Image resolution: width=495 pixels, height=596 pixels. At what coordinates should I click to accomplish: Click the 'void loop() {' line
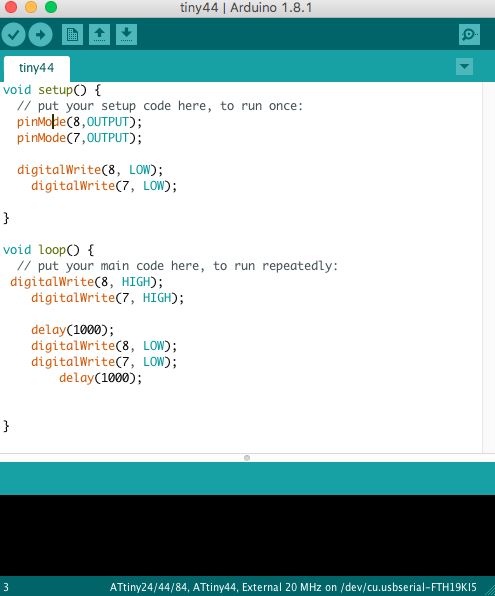48,250
